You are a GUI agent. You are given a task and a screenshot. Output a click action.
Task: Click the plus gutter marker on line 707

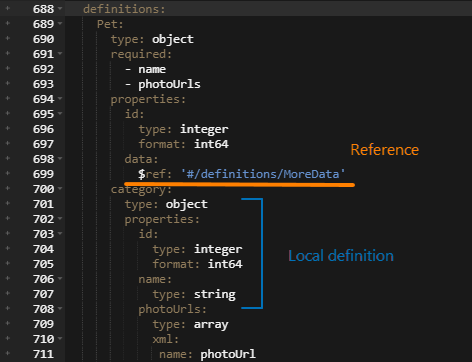pyautogui.click(x=8, y=293)
